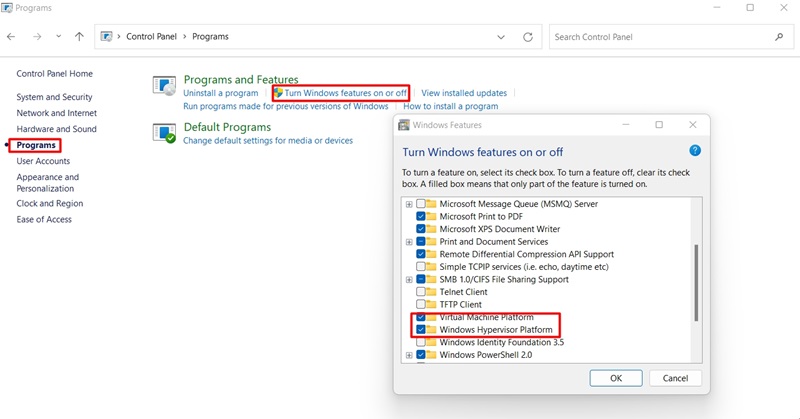
Task: Expand the Microsoft Message Queue (MSMQ) Server node
Action: (x=409, y=204)
